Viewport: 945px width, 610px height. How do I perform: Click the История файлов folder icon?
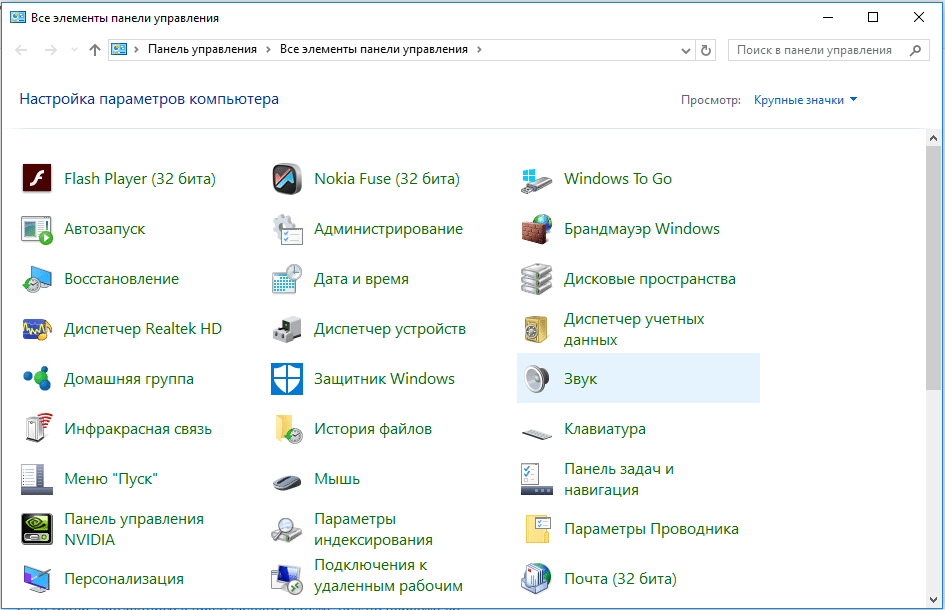click(x=289, y=429)
